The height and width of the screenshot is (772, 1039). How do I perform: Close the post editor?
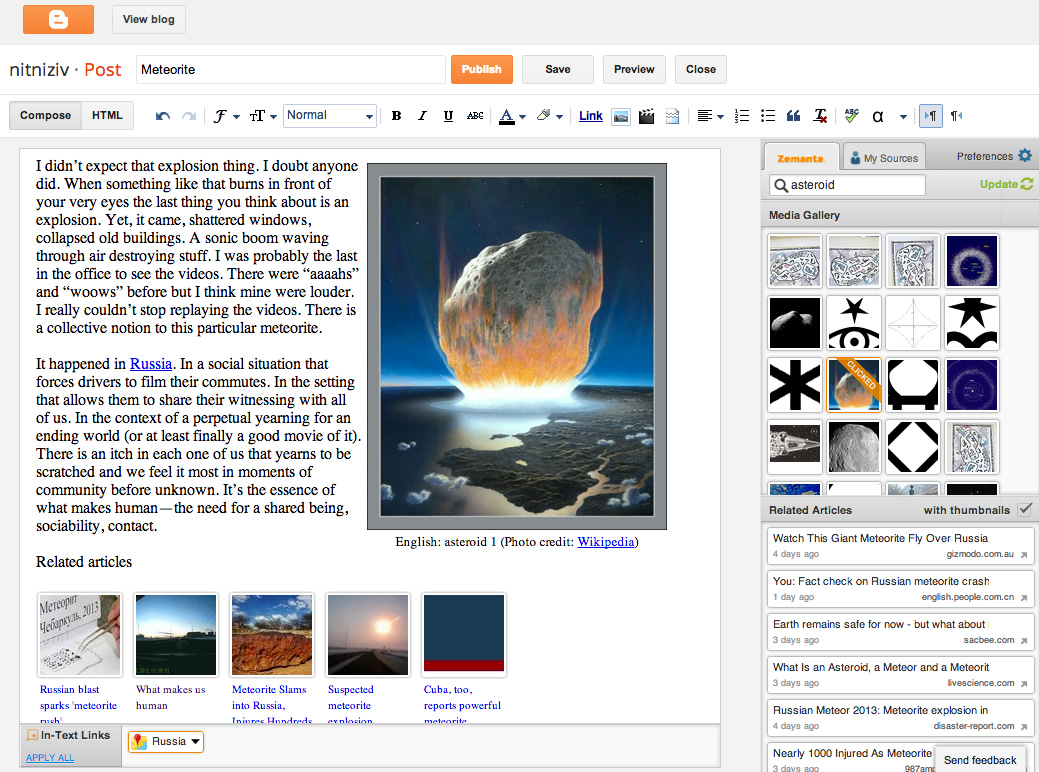point(701,69)
